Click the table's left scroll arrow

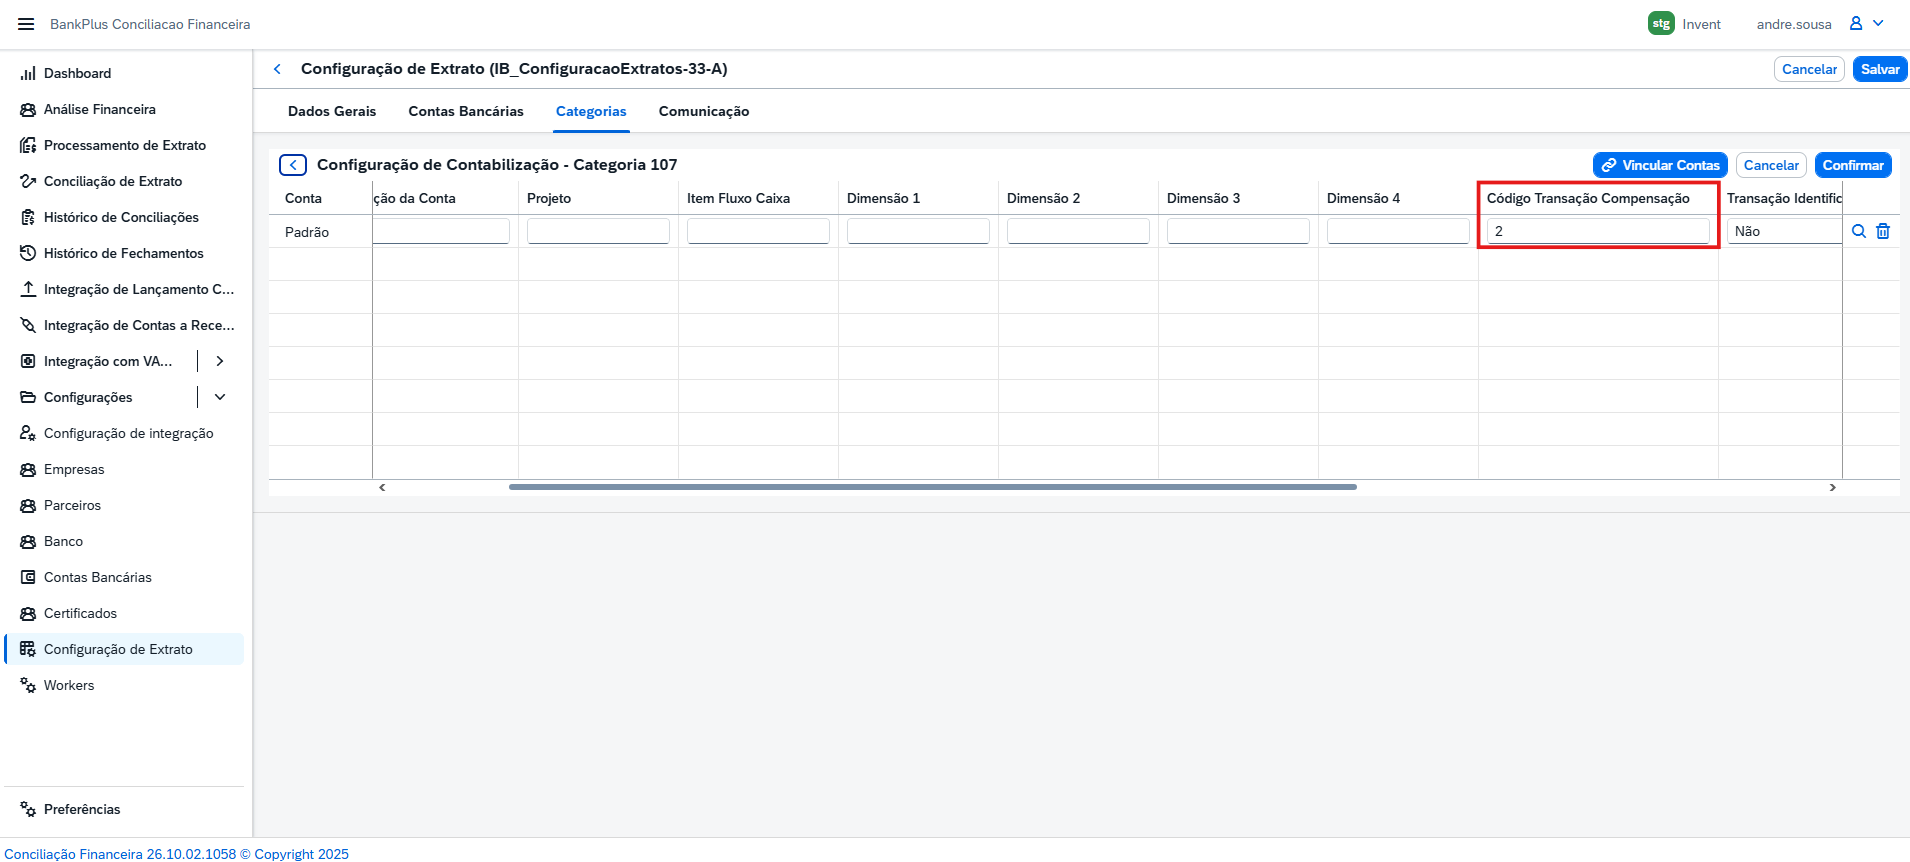(x=382, y=487)
